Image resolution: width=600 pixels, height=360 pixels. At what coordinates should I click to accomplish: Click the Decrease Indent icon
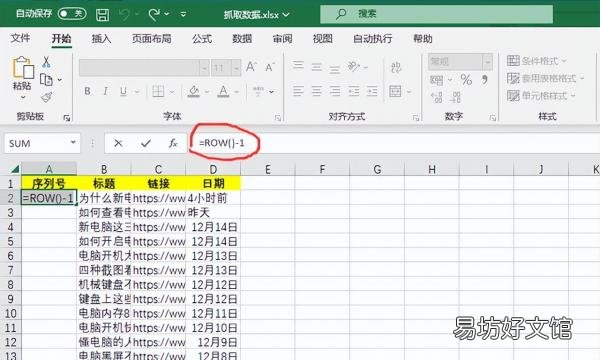pos(354,91)
